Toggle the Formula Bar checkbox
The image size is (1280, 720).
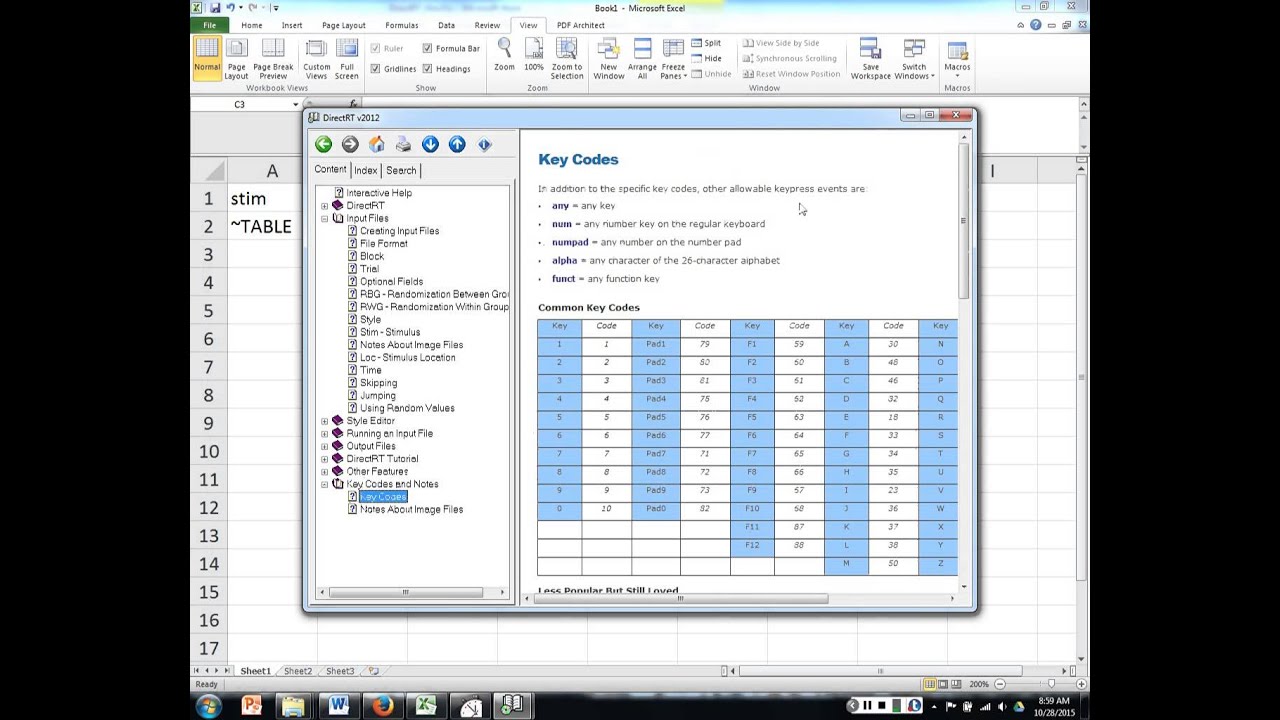coord(428,48)
